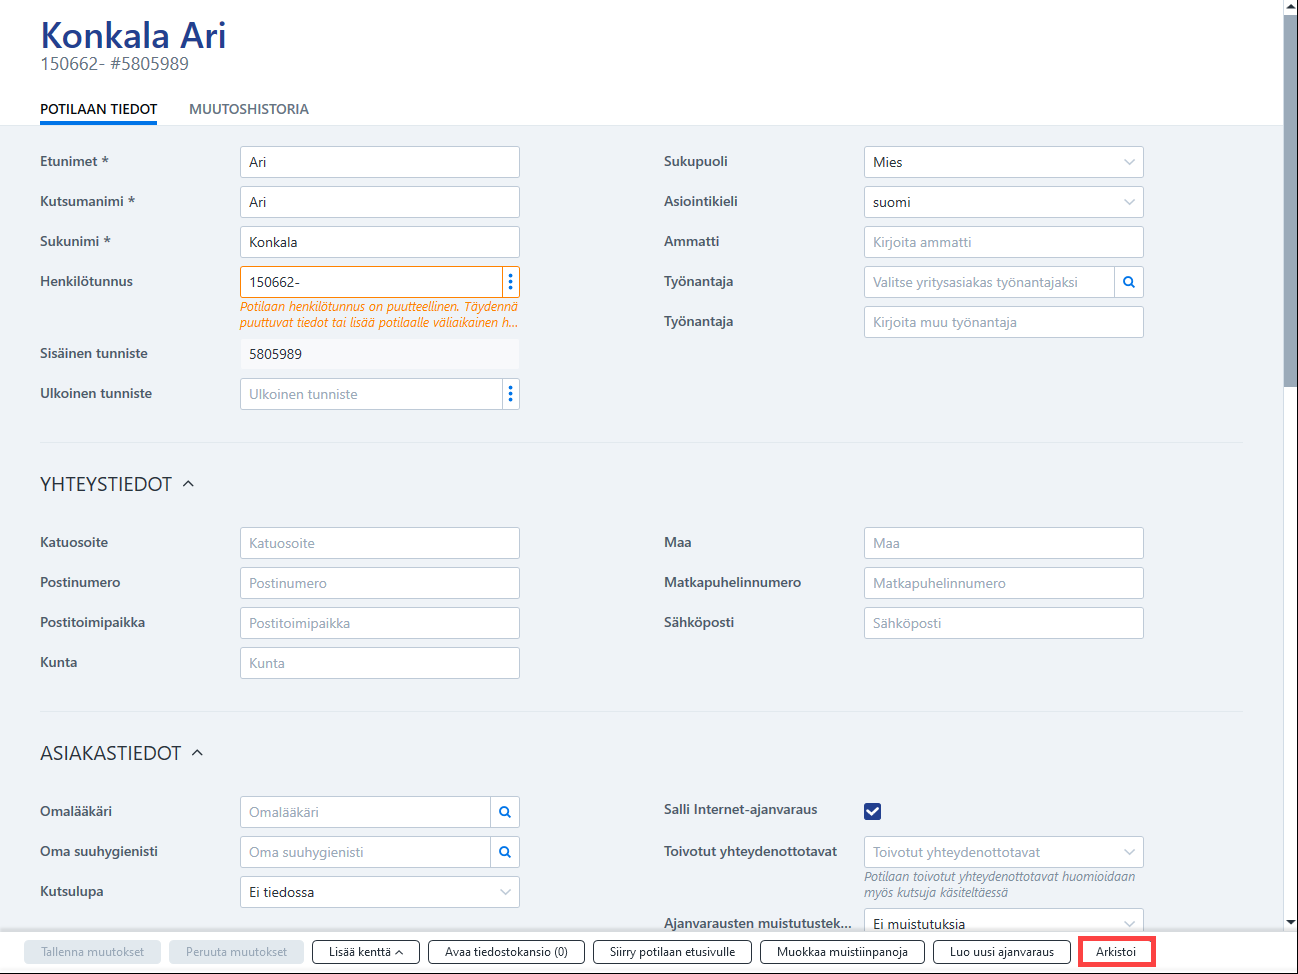Click the patient name heading Konkala Ari
Screen dimensions: 1298x974
click(x=133, y=35)
